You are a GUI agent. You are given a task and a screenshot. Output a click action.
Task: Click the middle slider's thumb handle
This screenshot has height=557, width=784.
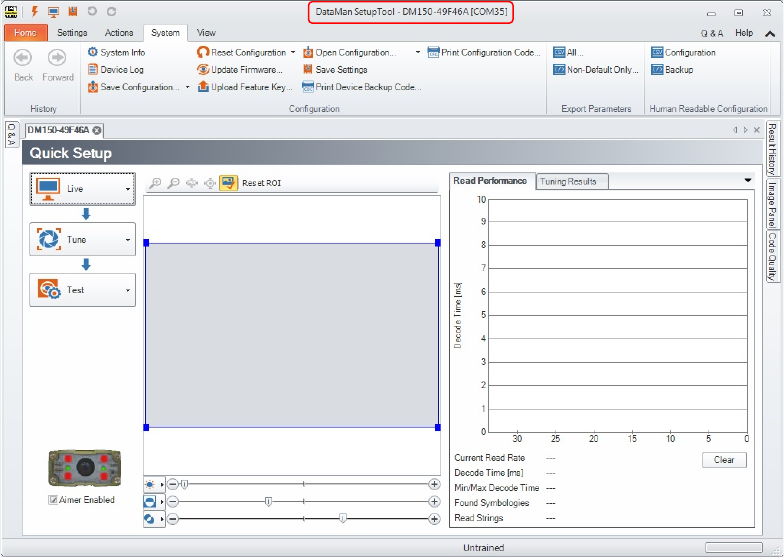(268, 501)
